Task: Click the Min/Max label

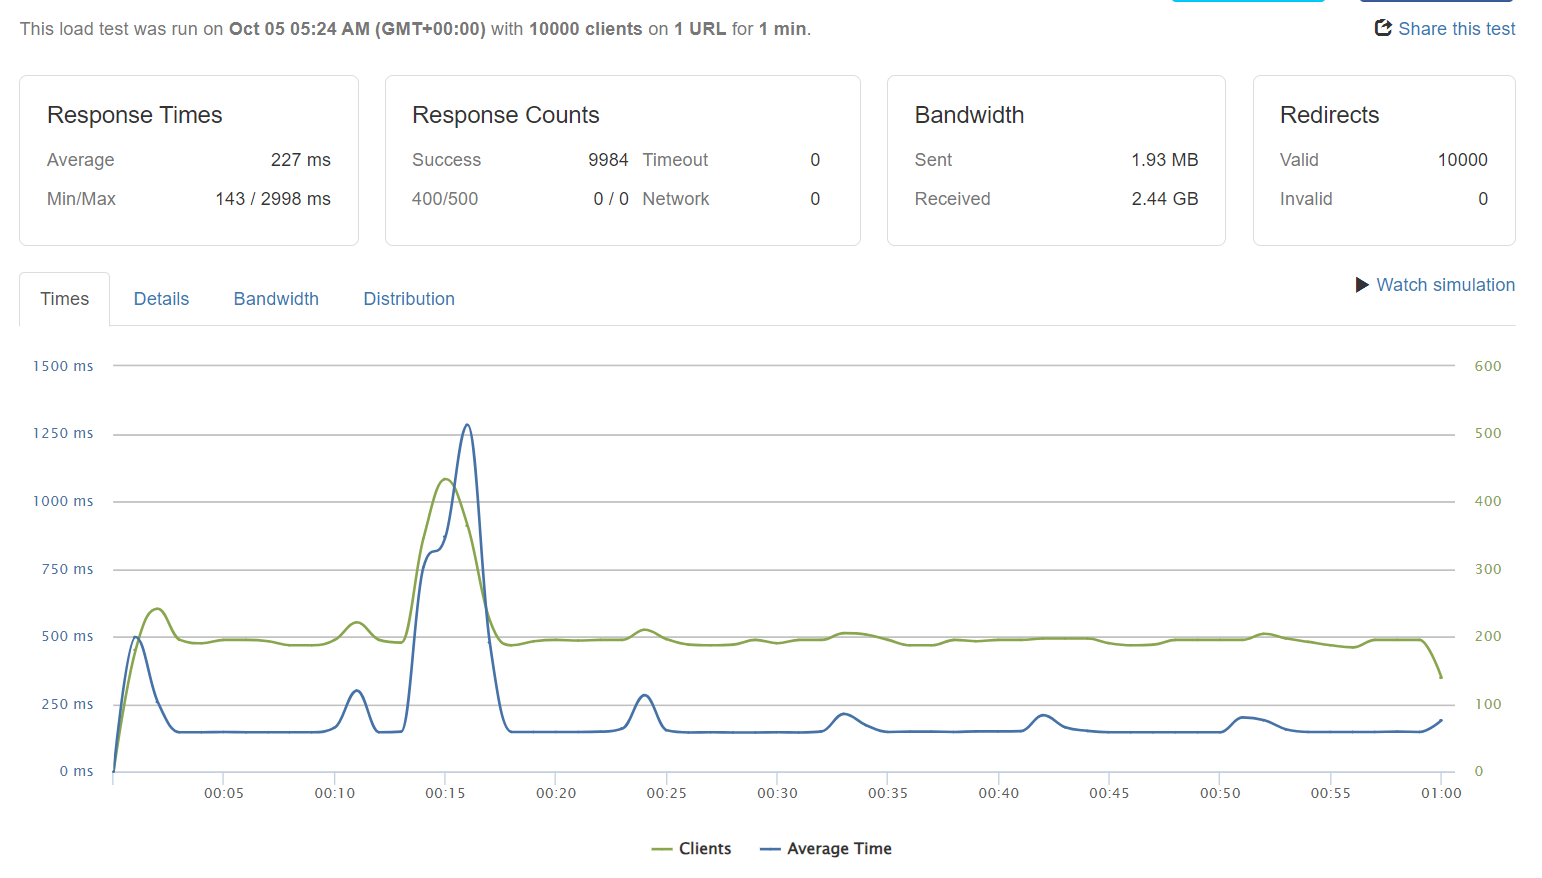Action: point(81,199)
